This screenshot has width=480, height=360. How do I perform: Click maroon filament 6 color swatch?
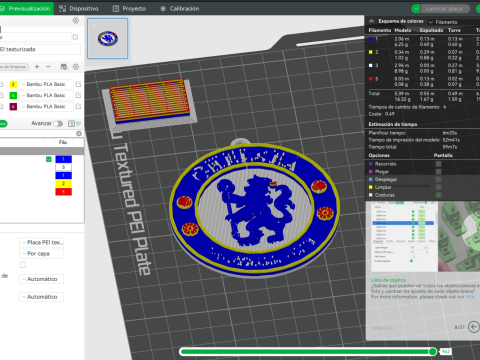click(13, 106)
